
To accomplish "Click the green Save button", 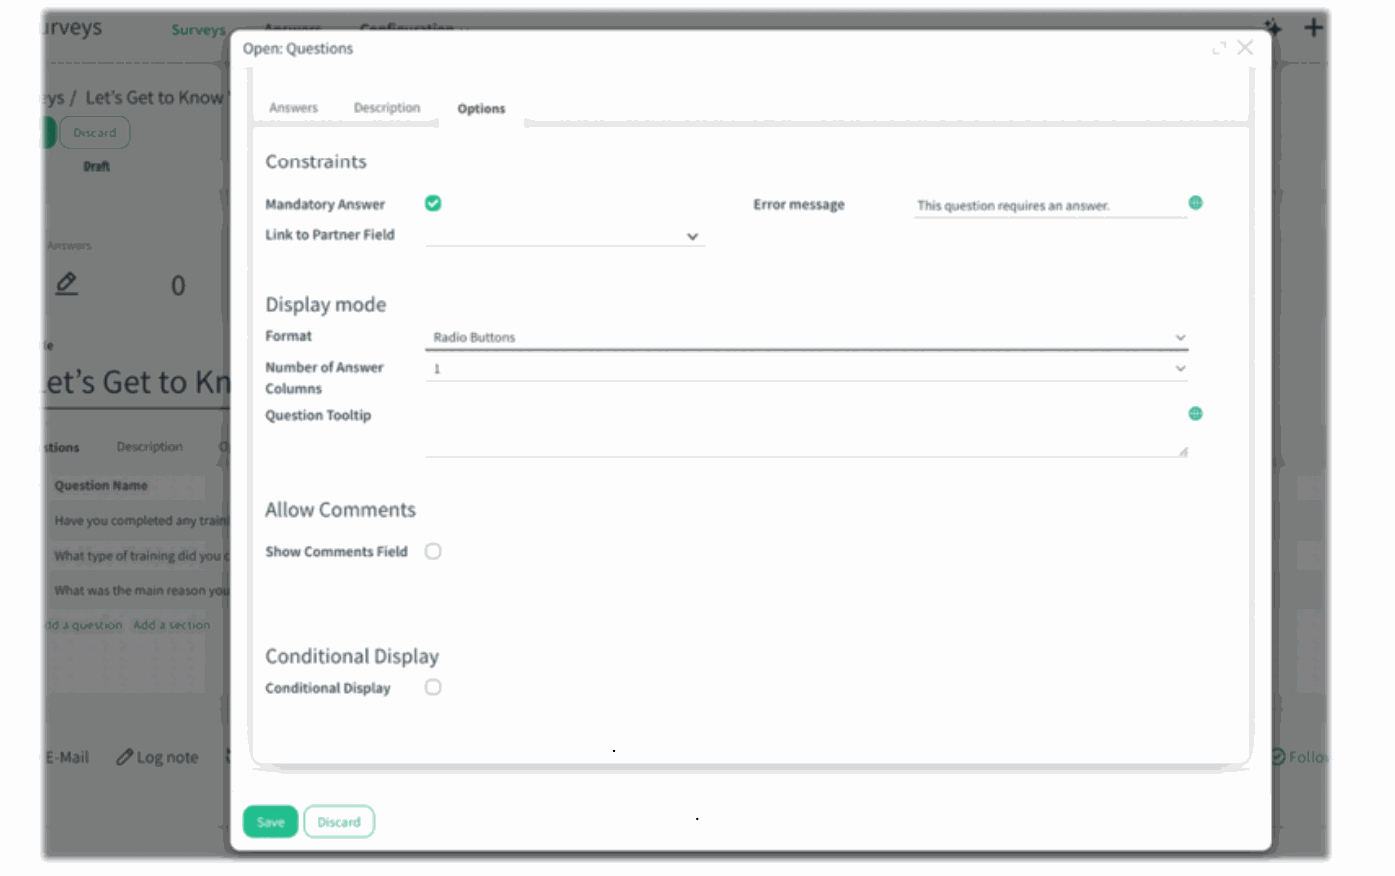I will point(270,822).
